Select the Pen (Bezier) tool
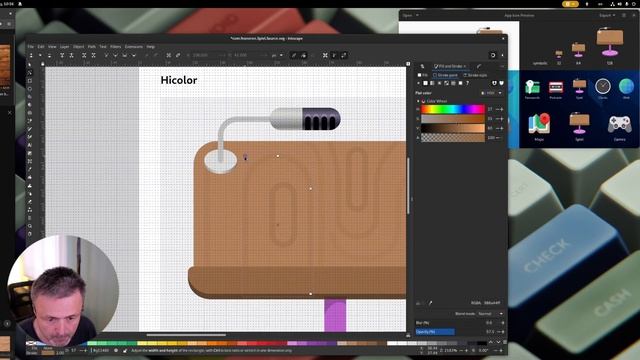The image size is (640, 360). pyautogui.click(x=30, y=120)
